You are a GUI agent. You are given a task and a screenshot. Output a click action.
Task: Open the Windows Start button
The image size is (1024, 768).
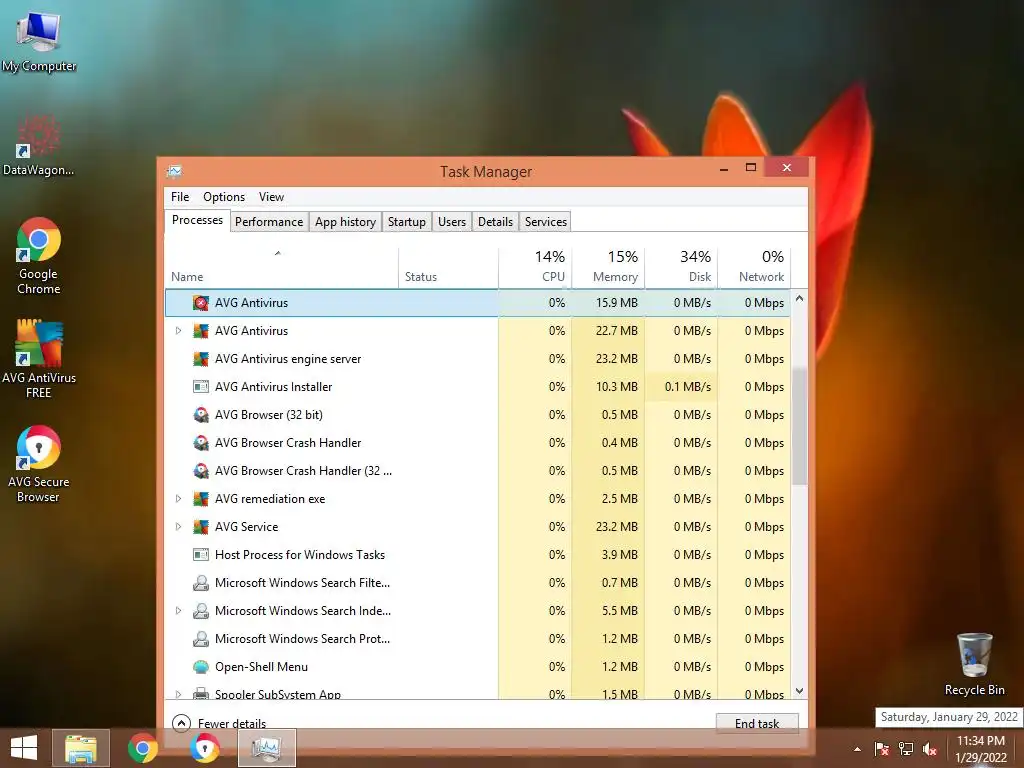(24, 748)
